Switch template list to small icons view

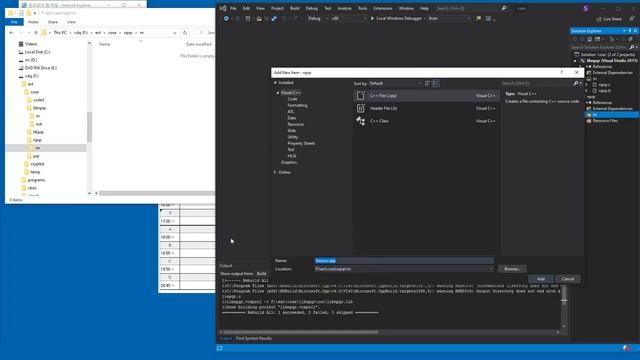427,83
